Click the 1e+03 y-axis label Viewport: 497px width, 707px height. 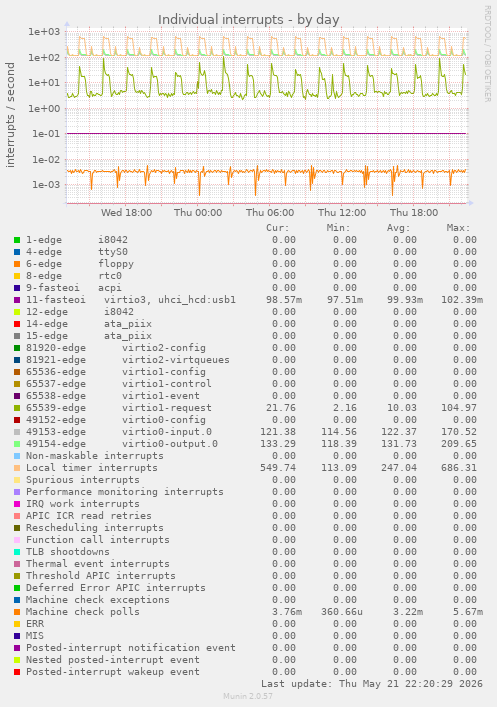coord(44,32)
